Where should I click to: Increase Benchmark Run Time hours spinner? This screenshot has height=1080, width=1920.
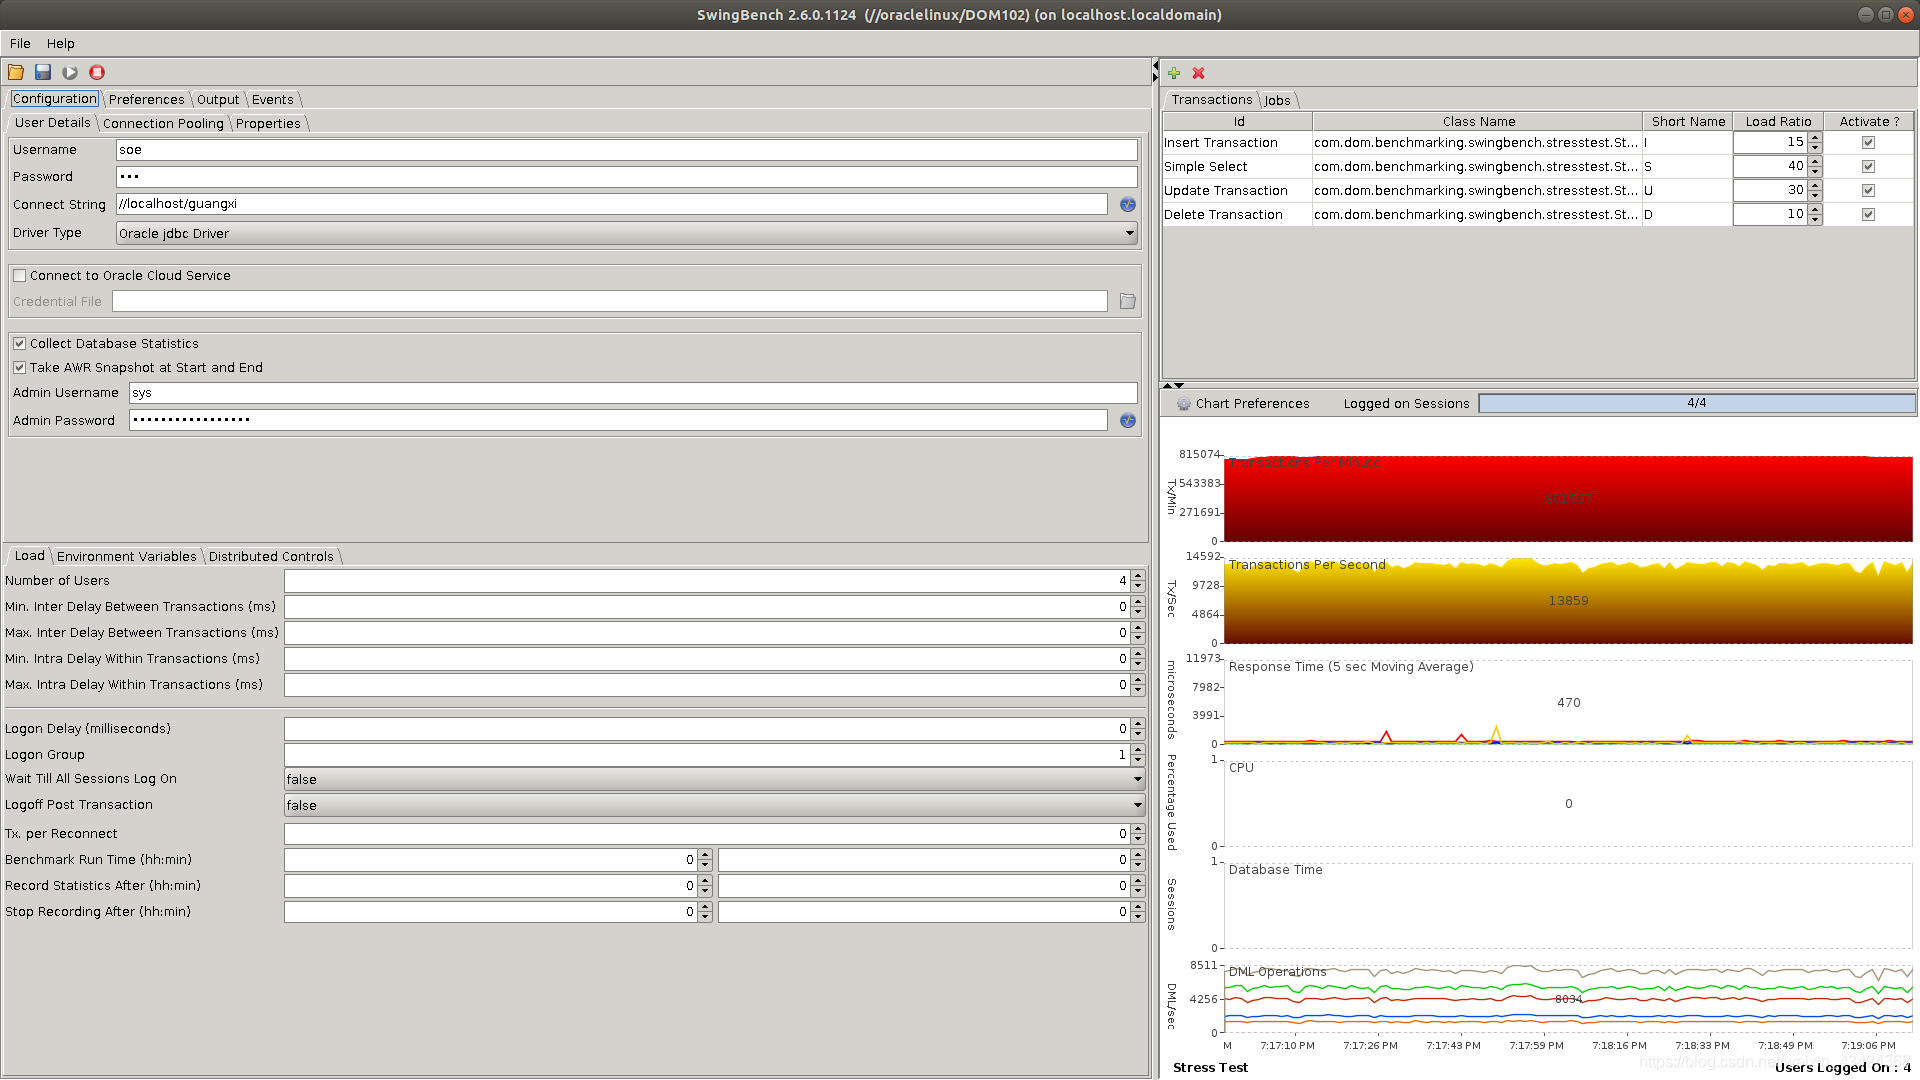[x=705, y=855]
